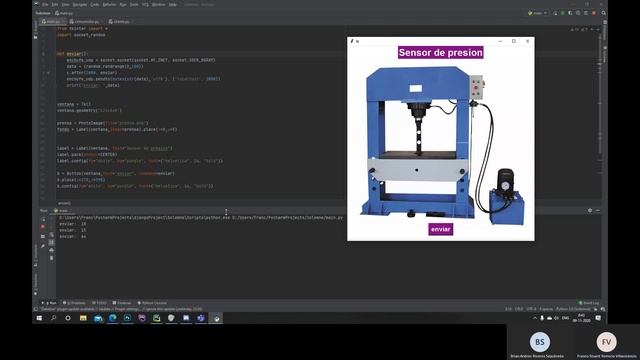Click the Rerun icon in Run panel
Image resolution: width=640 pixels, height=360 pixels.
[x=43, y=219]
